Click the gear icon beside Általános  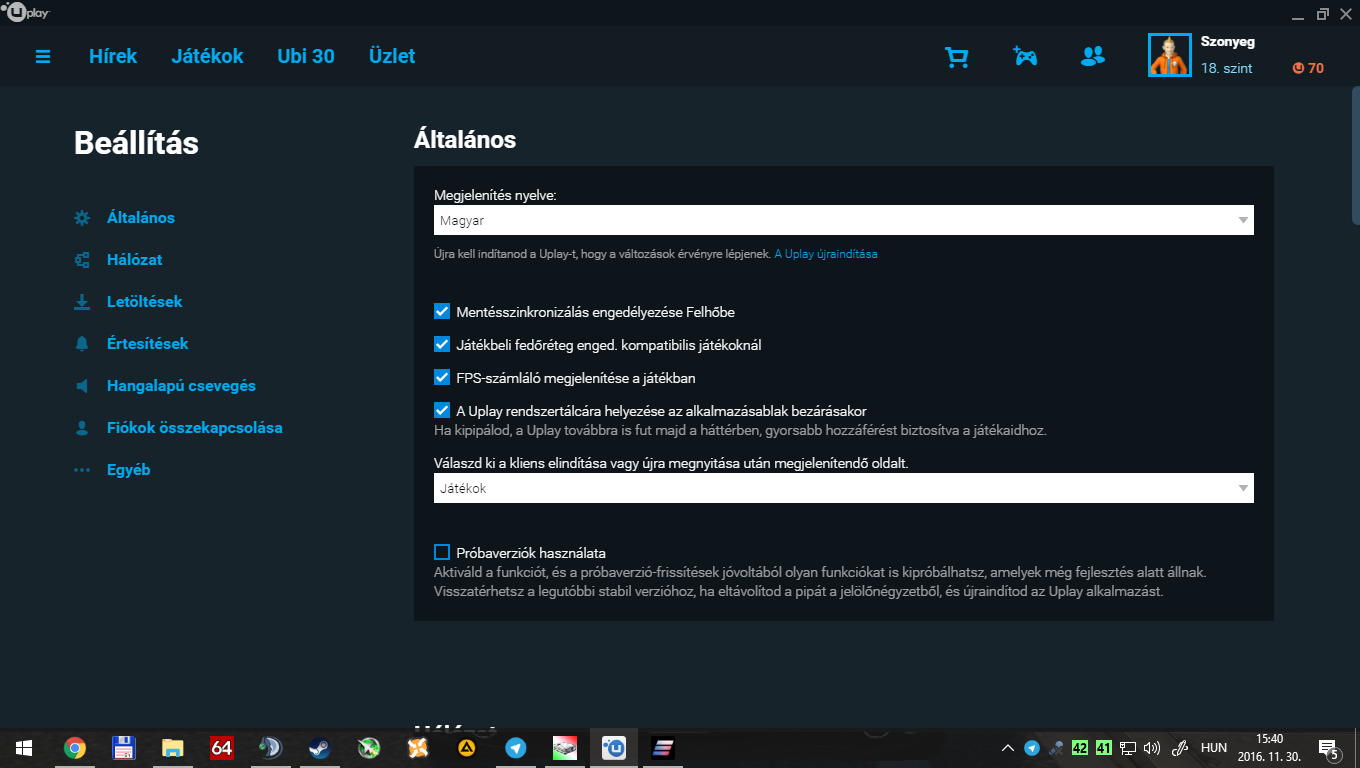coord(82,218)
